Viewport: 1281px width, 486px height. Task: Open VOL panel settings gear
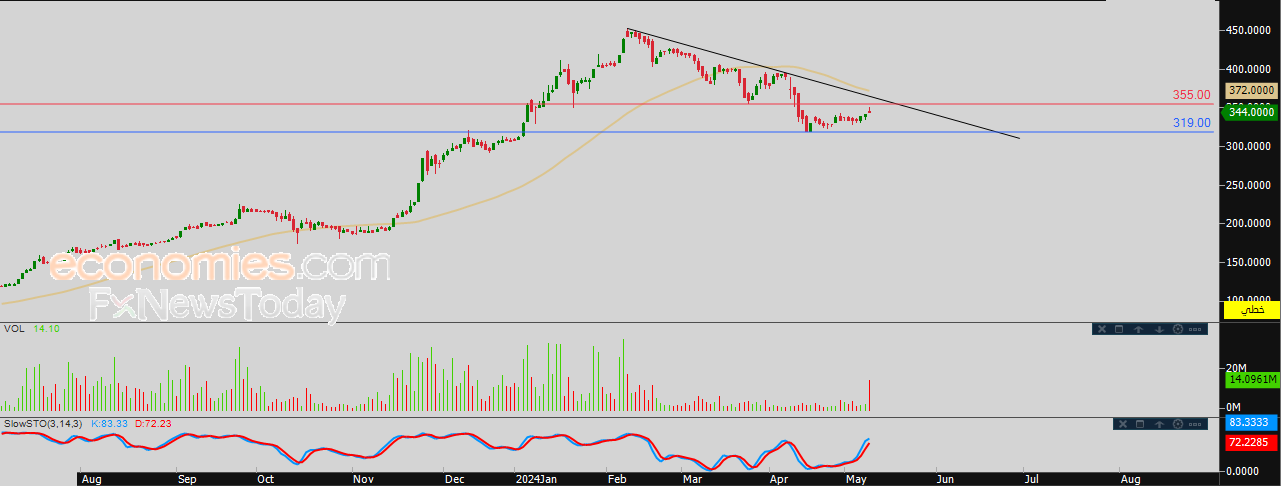click(x=1178, y=329)
